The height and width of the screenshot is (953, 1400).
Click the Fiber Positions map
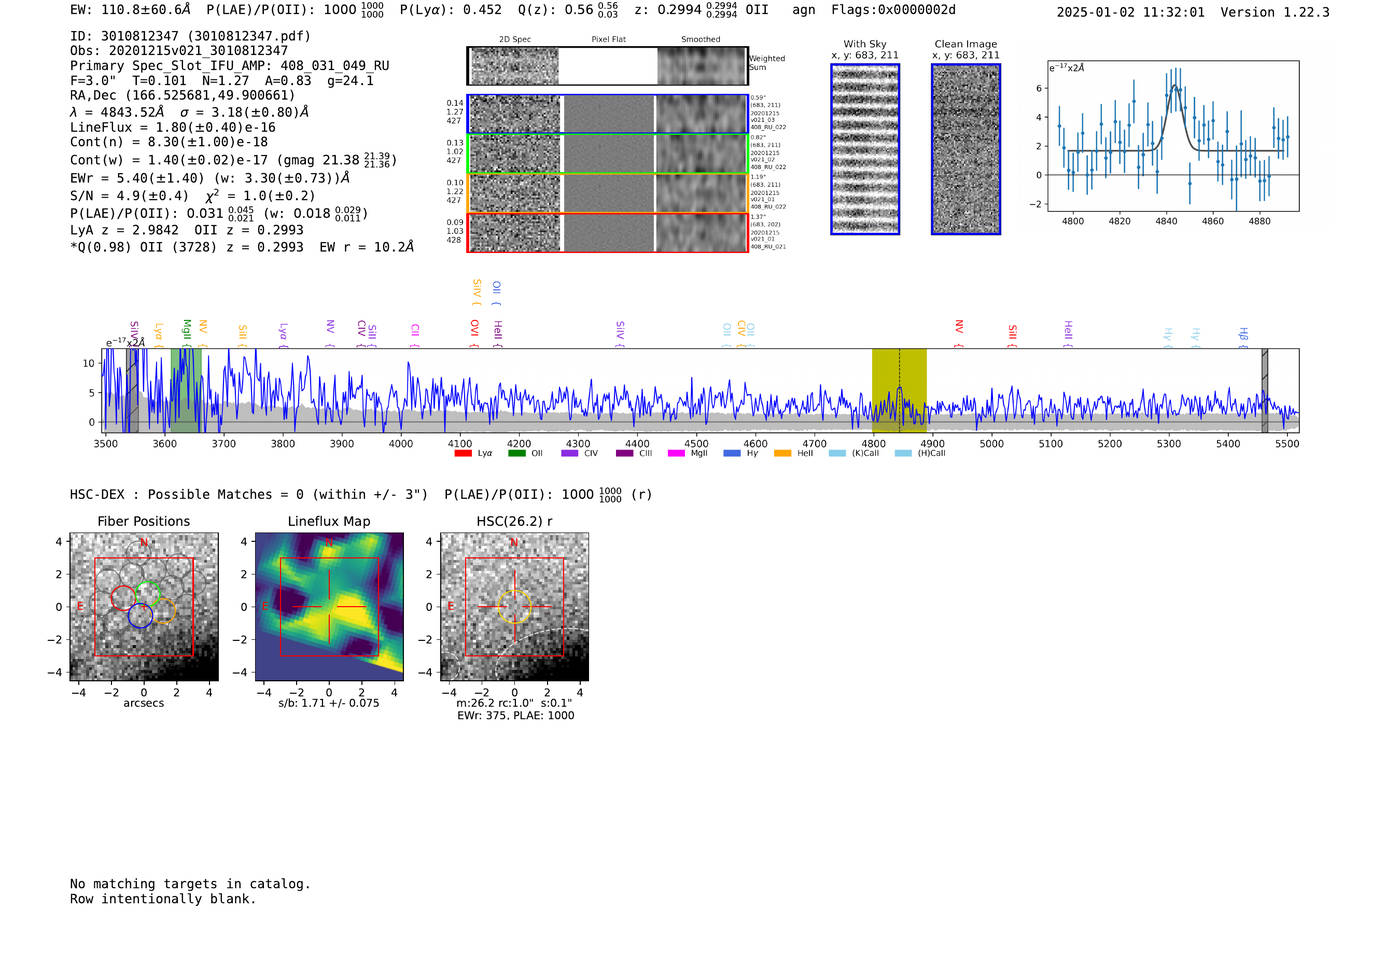point(144,607)
